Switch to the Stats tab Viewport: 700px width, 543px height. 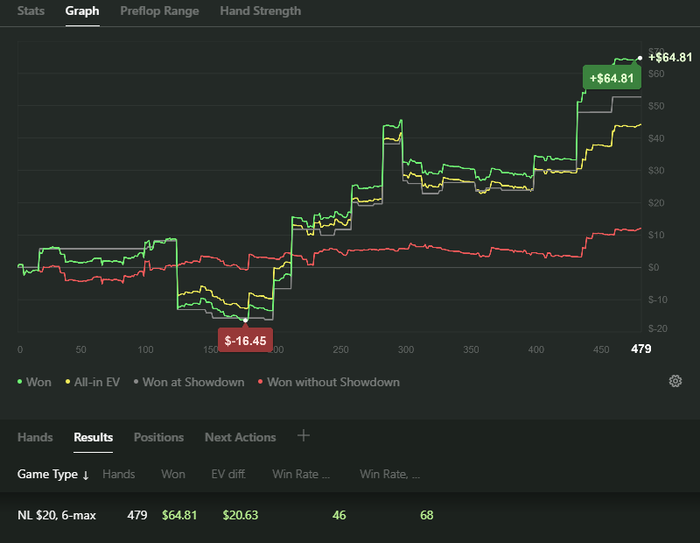click(x=31, y=11)
